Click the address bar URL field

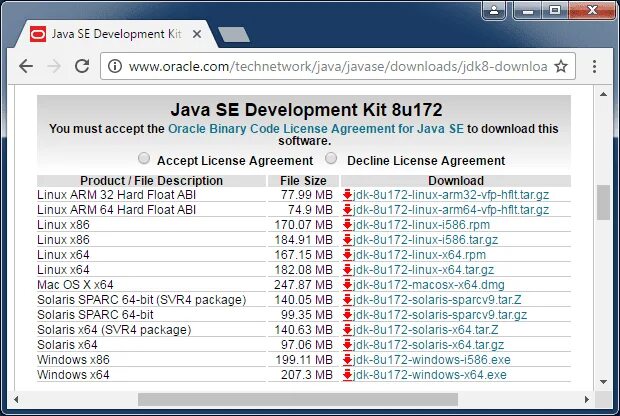[x=338, y=66]
